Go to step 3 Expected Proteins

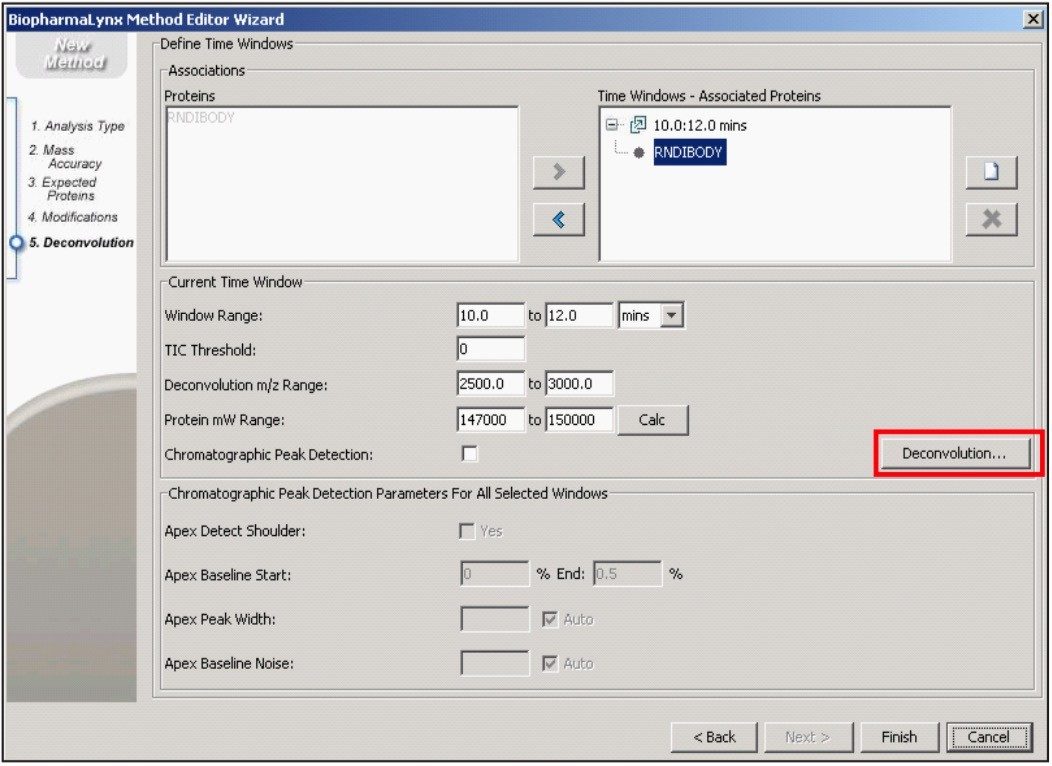pyautogui.click(x=62, y=189)
